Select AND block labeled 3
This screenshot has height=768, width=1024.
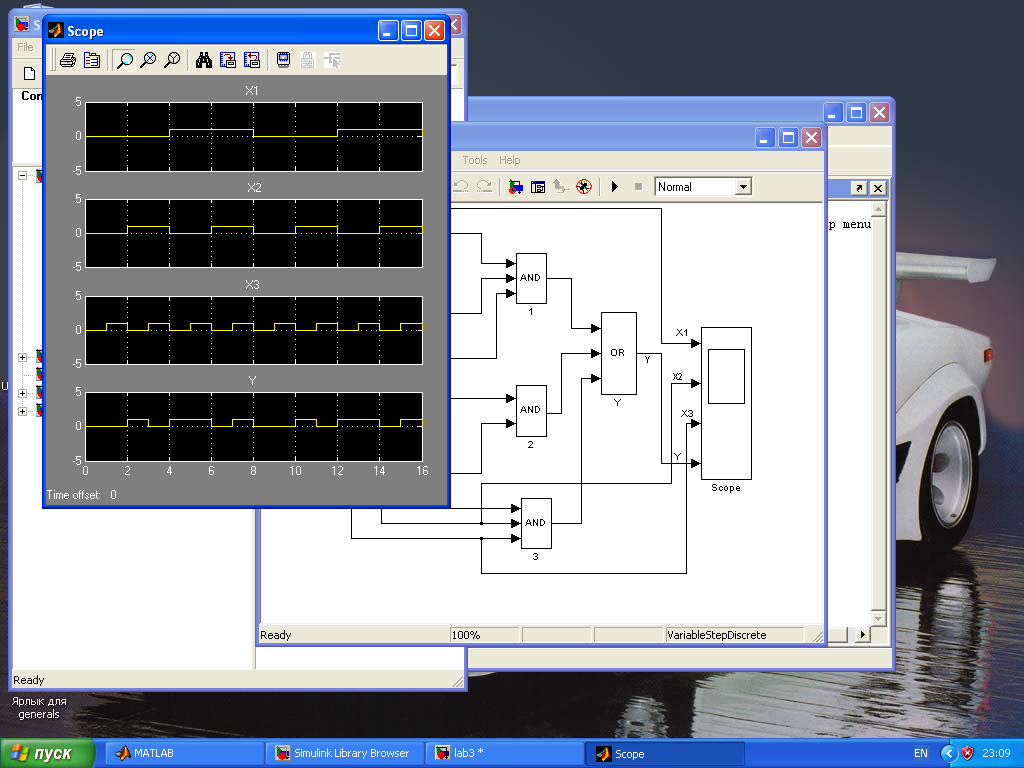[x=536, y=523]
